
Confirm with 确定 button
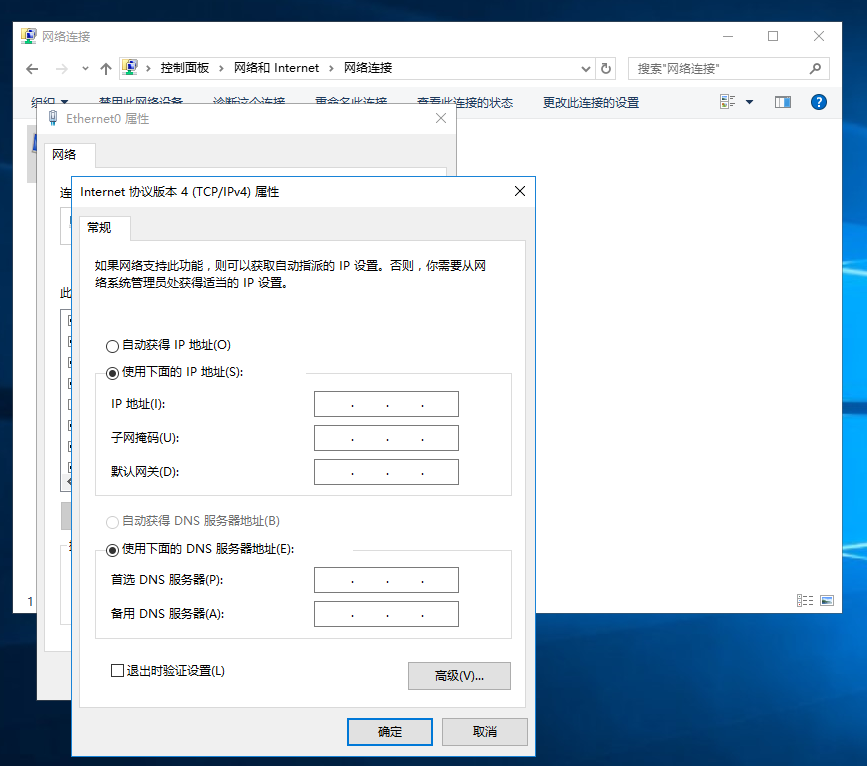click(390, 732)
